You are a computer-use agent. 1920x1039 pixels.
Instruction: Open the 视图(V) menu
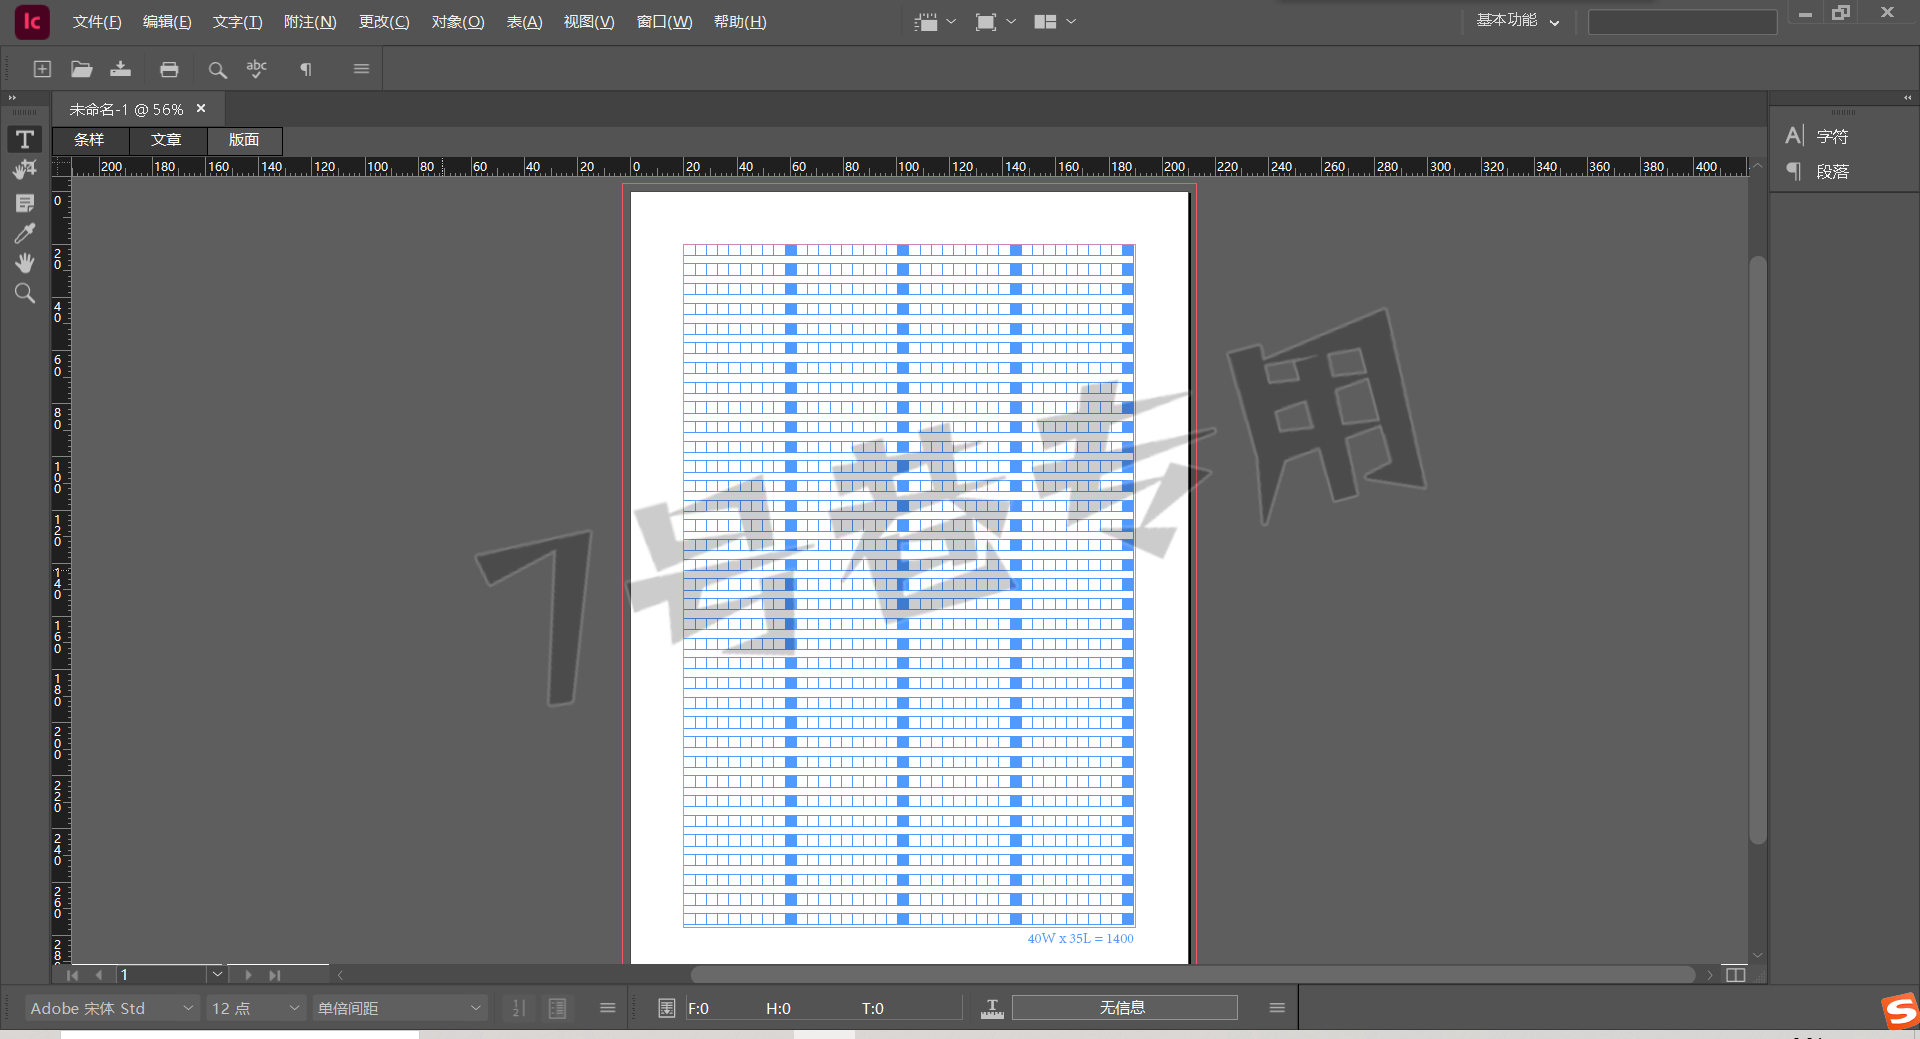coord(589,22)
